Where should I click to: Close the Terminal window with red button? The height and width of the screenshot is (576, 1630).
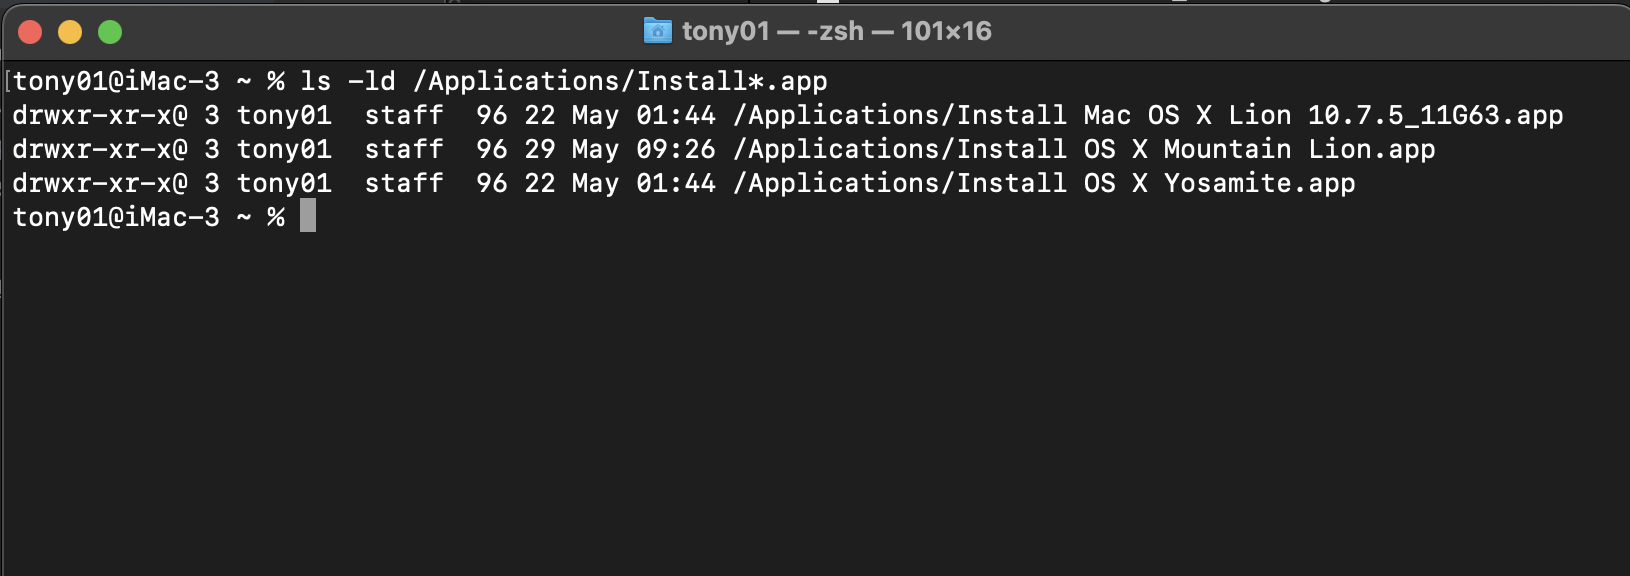click(30, 32)
